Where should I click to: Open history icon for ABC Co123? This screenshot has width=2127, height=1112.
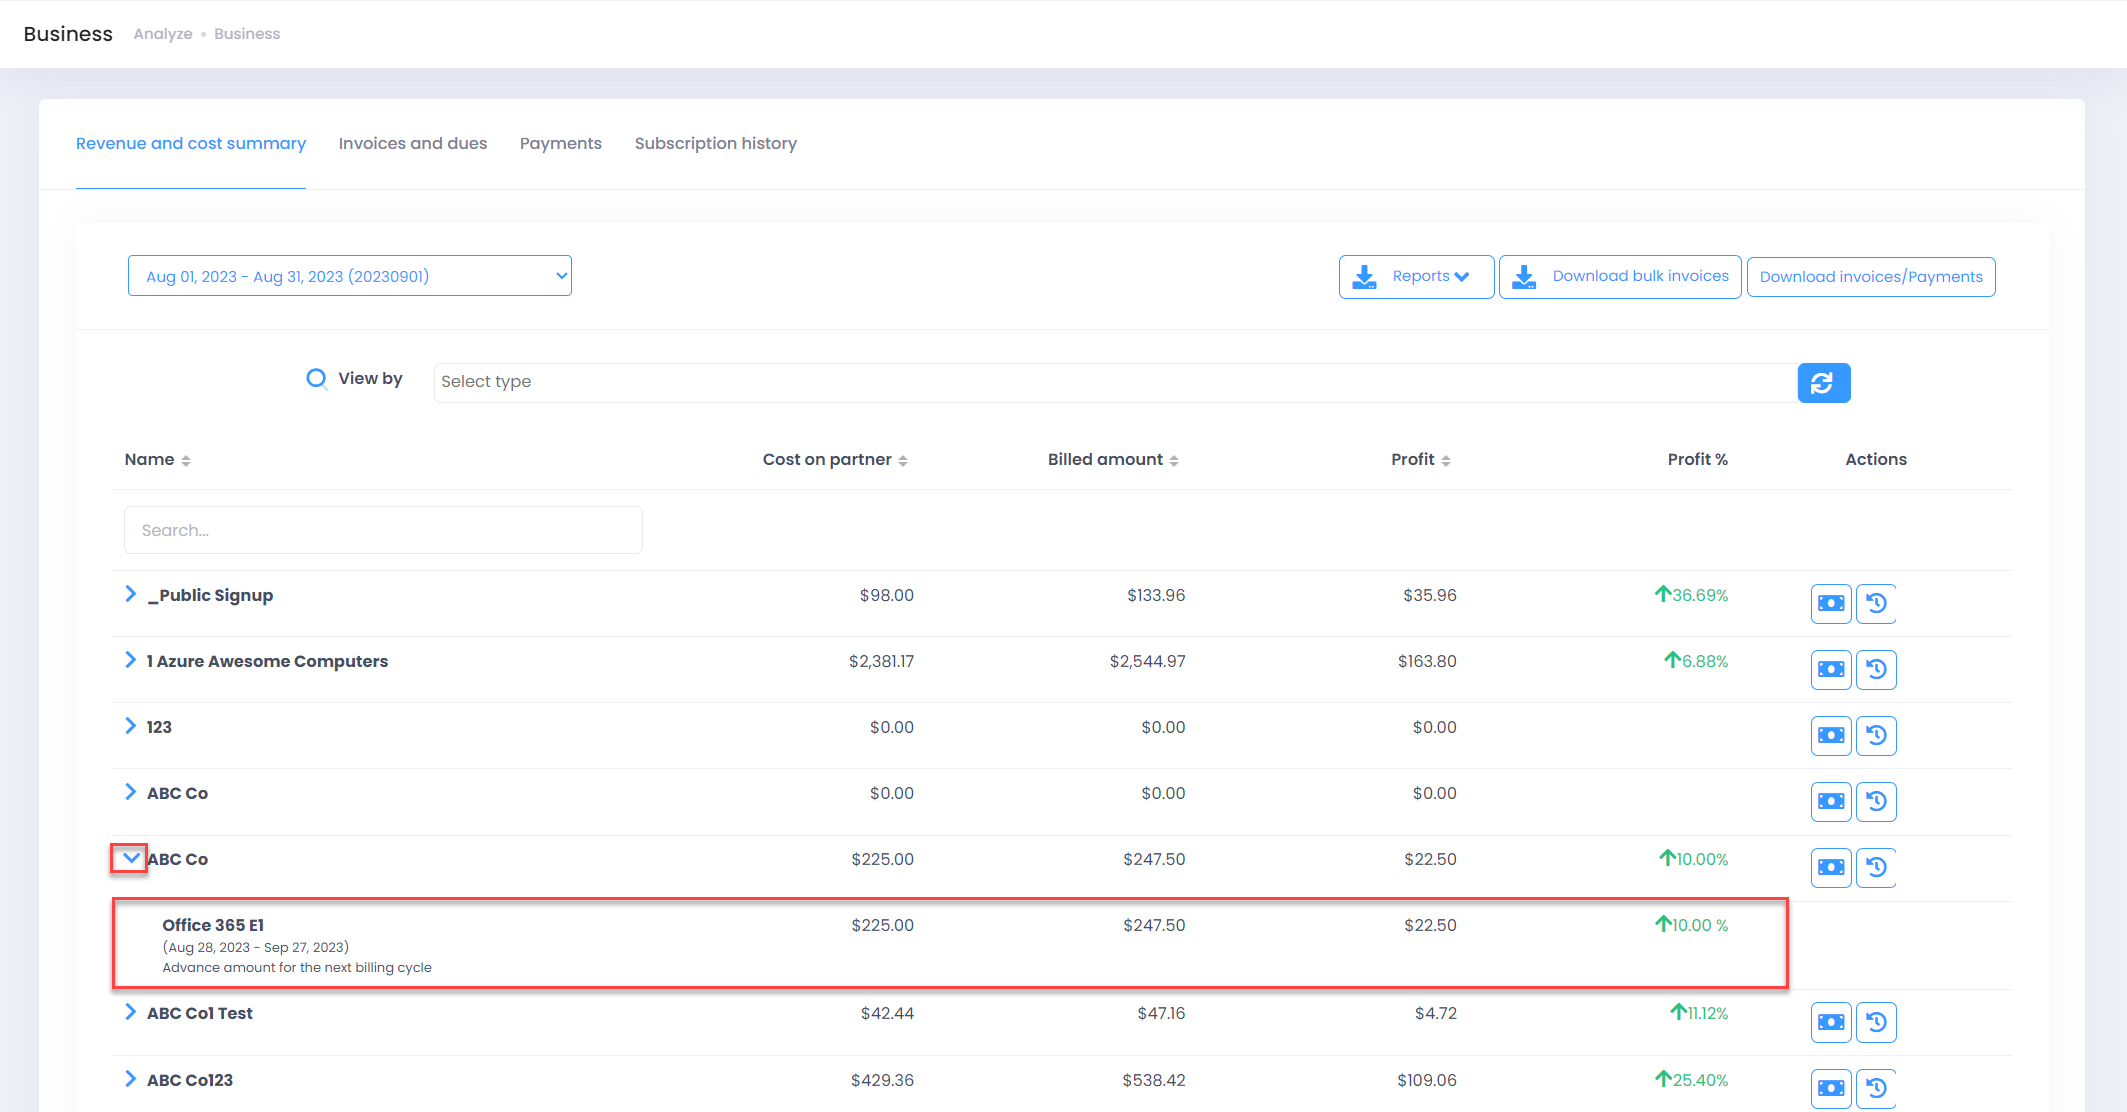point(1876,1088)
